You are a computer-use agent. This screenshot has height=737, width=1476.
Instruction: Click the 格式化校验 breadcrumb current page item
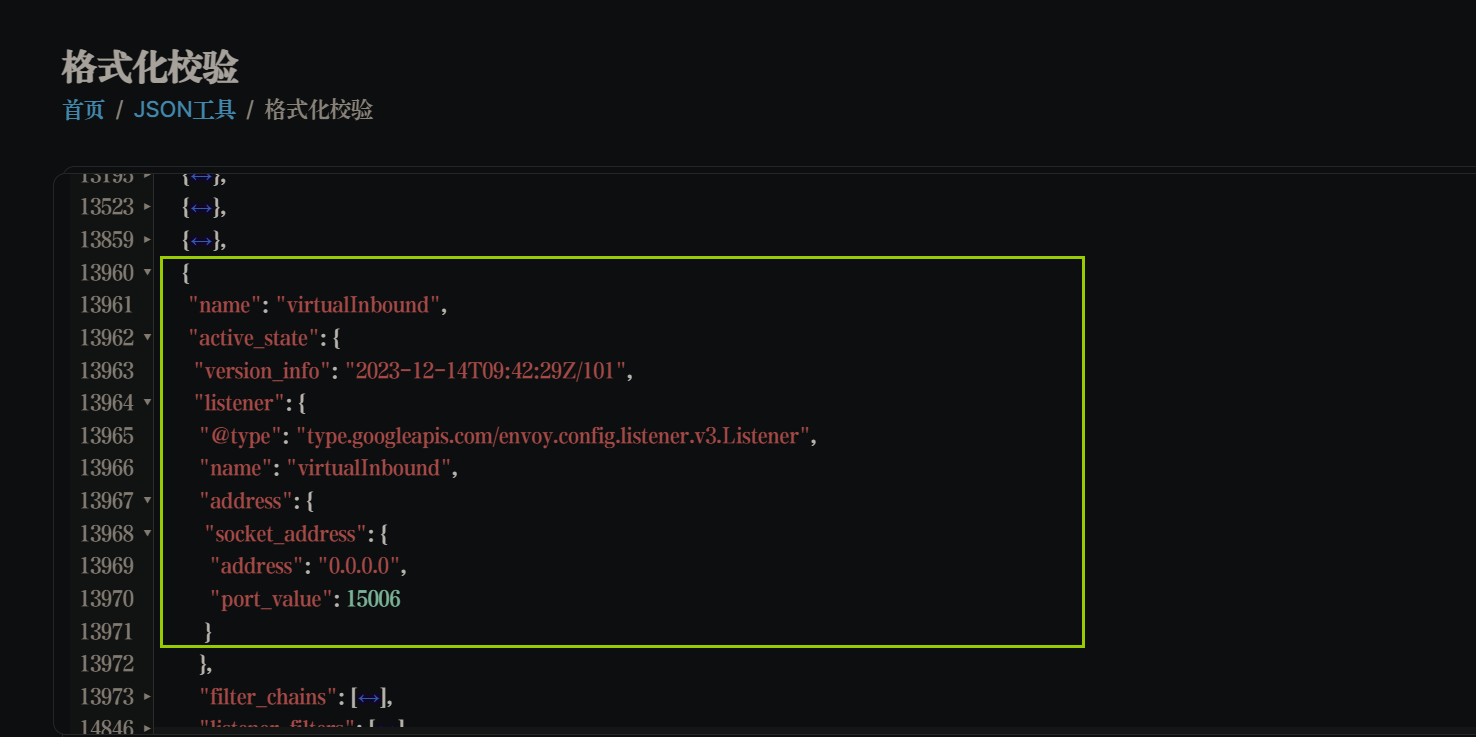[318, 110]
